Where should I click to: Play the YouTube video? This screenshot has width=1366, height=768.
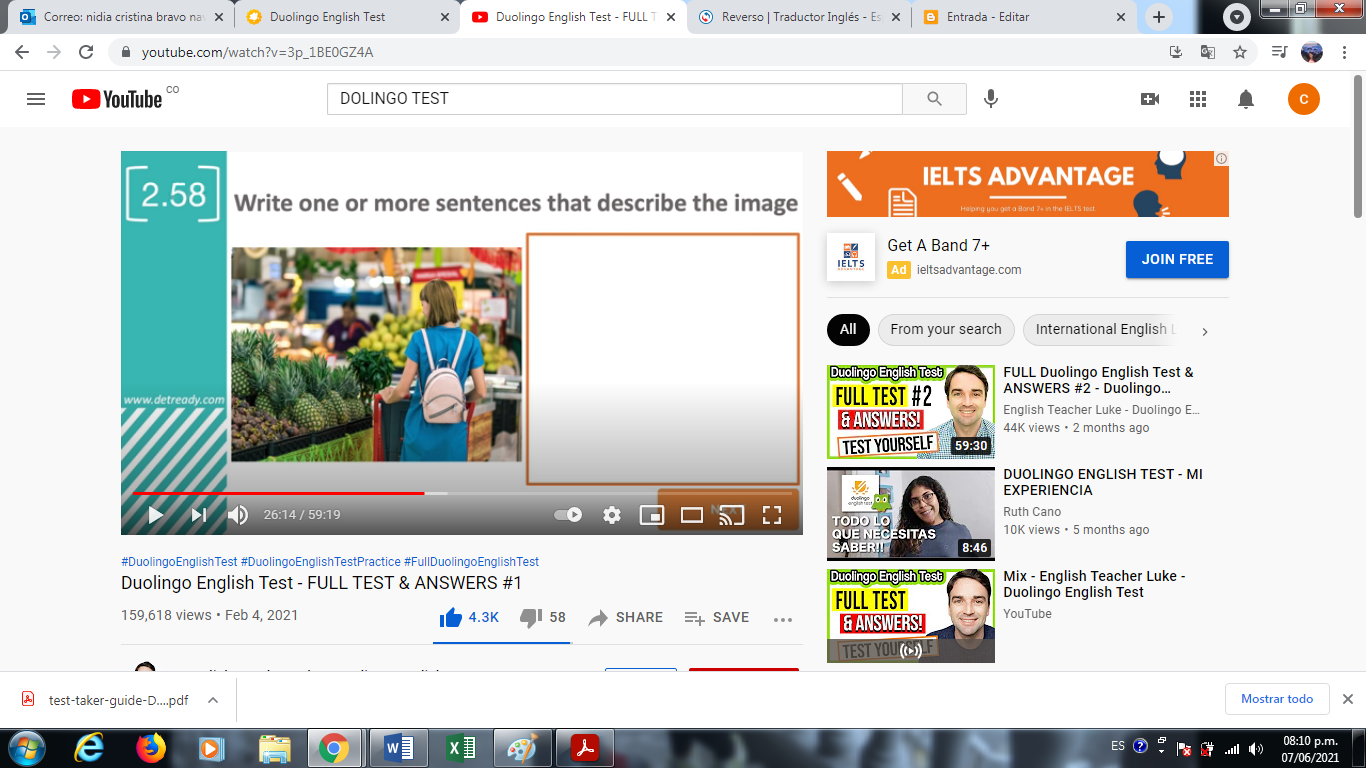click(156, 515)
